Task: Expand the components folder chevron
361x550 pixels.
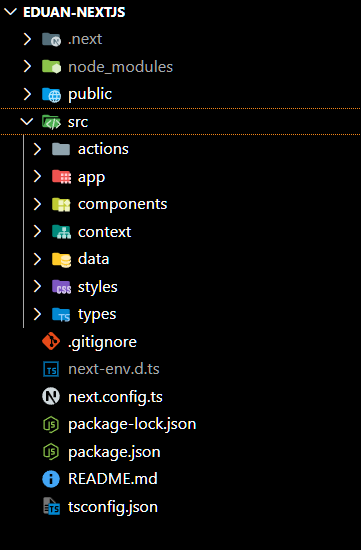Action: coord(37,204)
